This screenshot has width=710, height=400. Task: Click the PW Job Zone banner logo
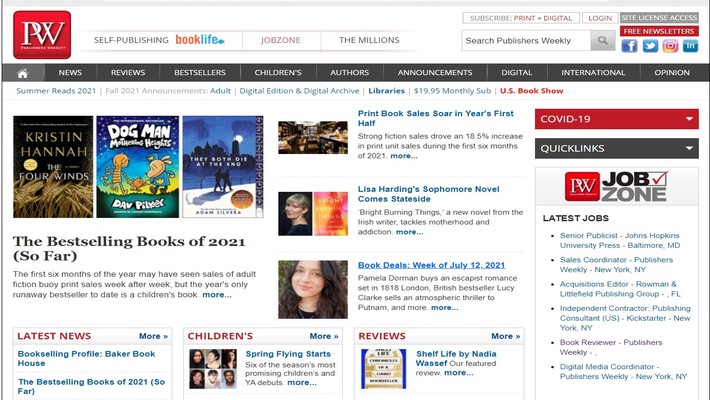click(x=616, y=187)
